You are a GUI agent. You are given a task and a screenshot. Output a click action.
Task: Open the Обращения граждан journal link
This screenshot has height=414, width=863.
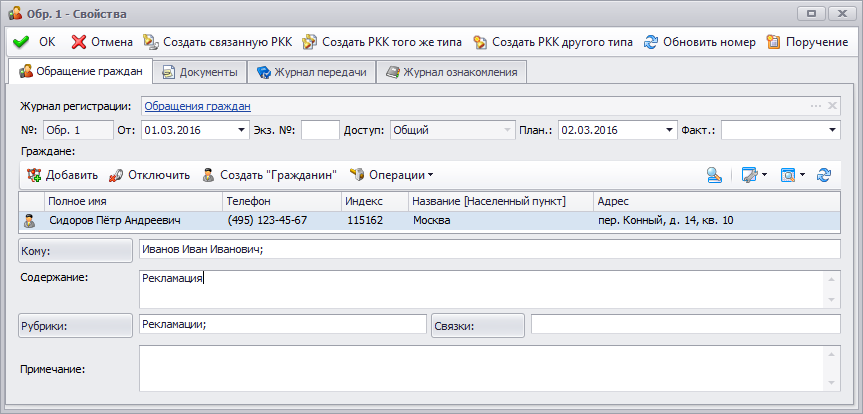pos(197,105)
